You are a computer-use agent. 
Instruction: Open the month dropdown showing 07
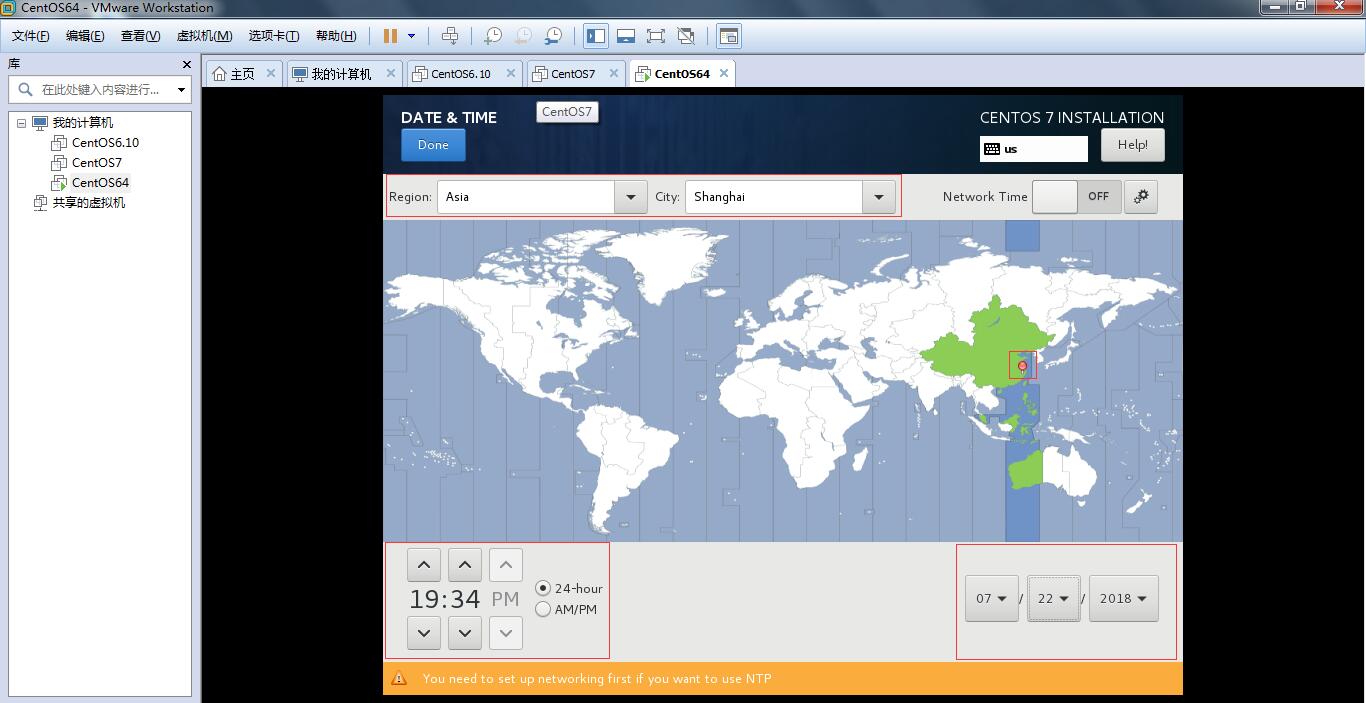coord(992,598)
